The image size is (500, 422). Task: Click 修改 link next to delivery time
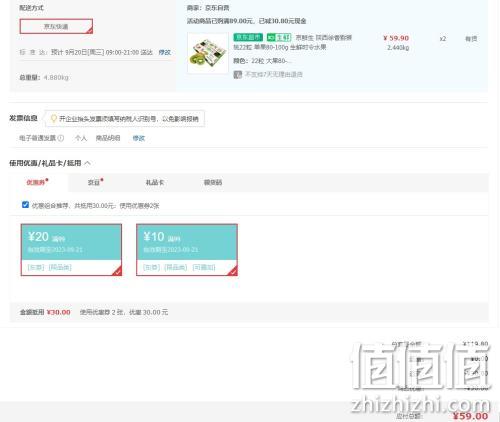pyautogui.click(x=165, y=52)
